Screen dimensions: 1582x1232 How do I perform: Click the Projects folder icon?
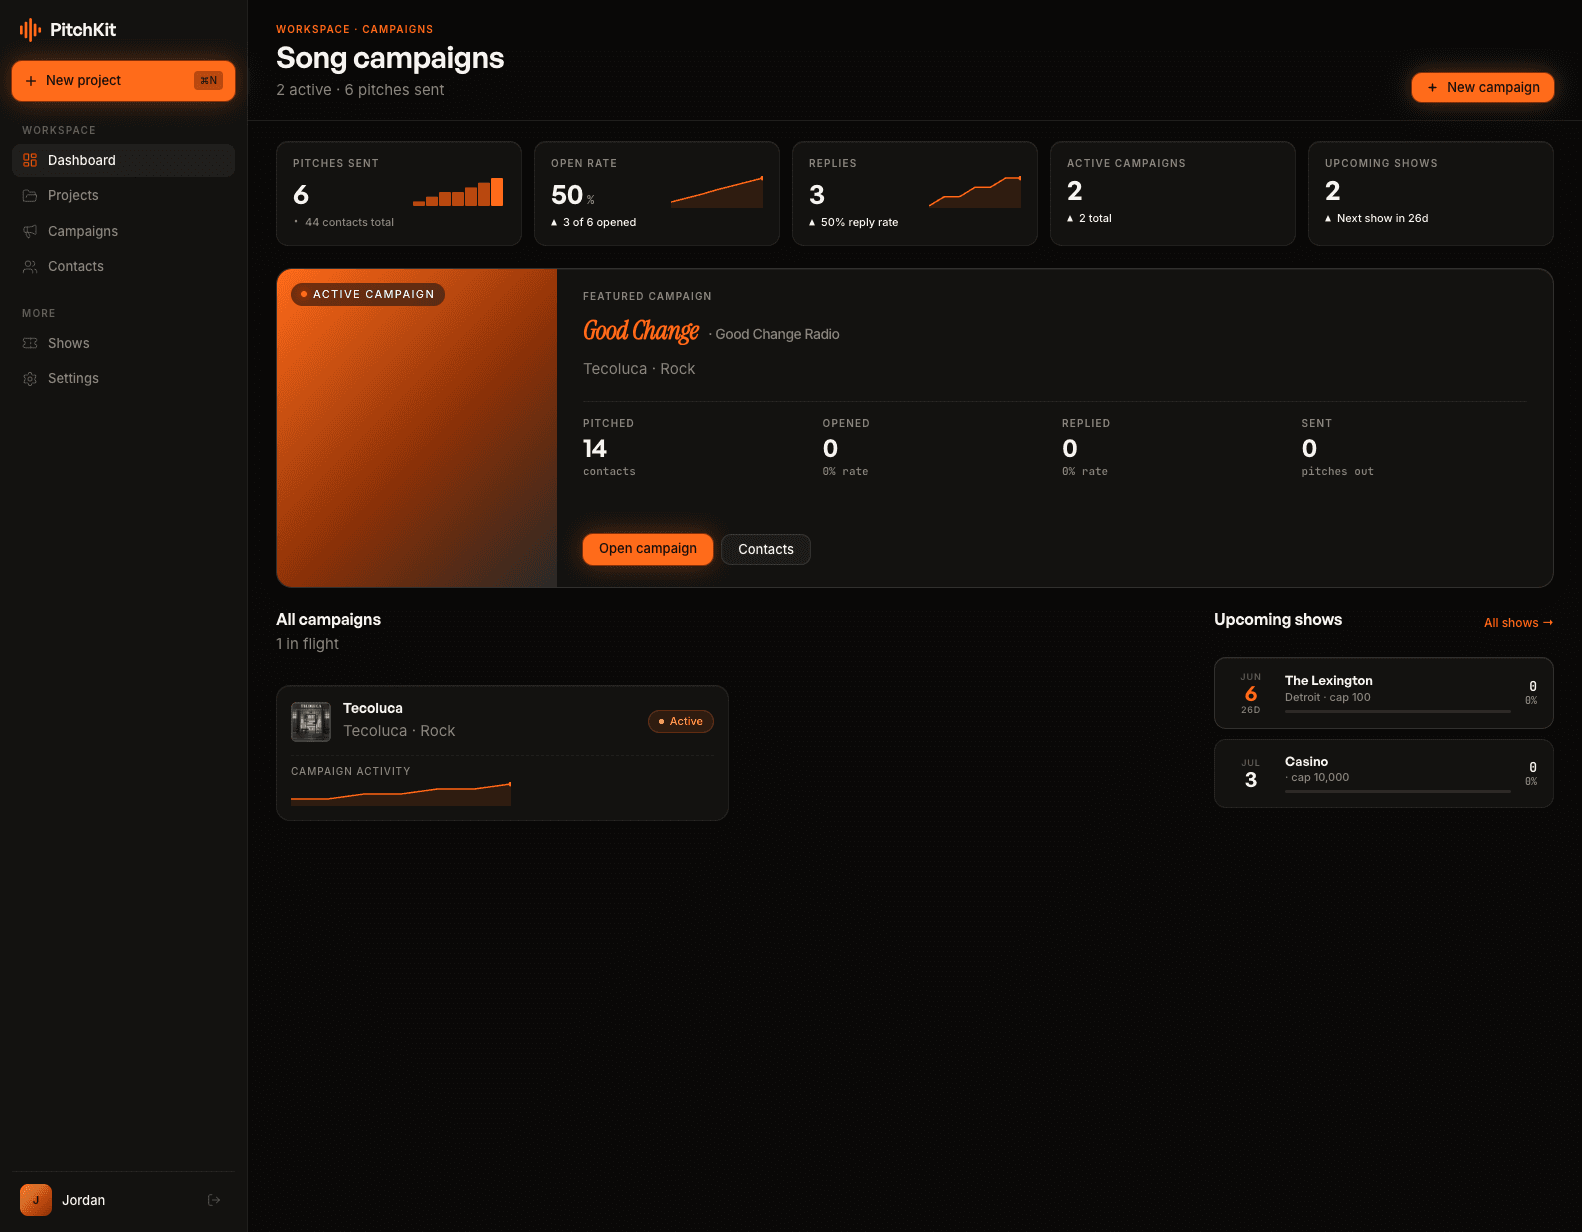click(30, 195)
